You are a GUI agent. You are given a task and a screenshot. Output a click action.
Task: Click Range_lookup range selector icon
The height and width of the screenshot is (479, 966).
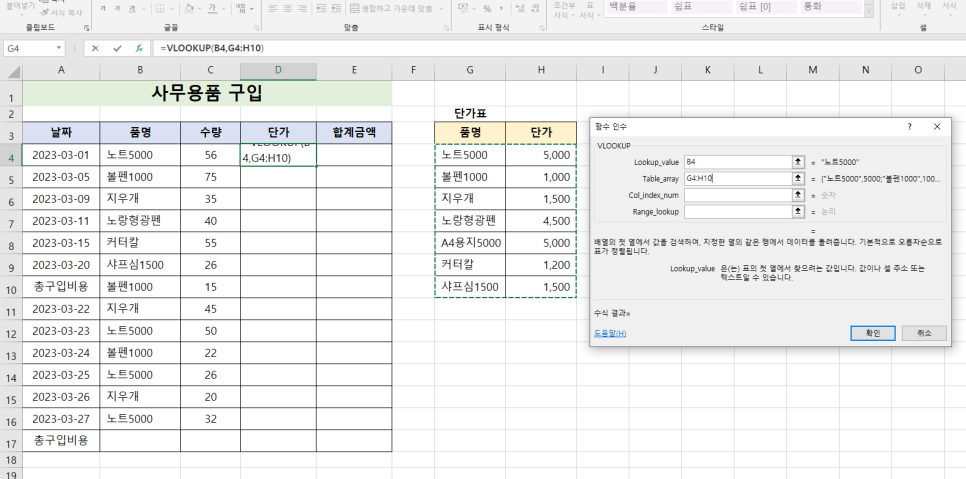coord(798,212)
